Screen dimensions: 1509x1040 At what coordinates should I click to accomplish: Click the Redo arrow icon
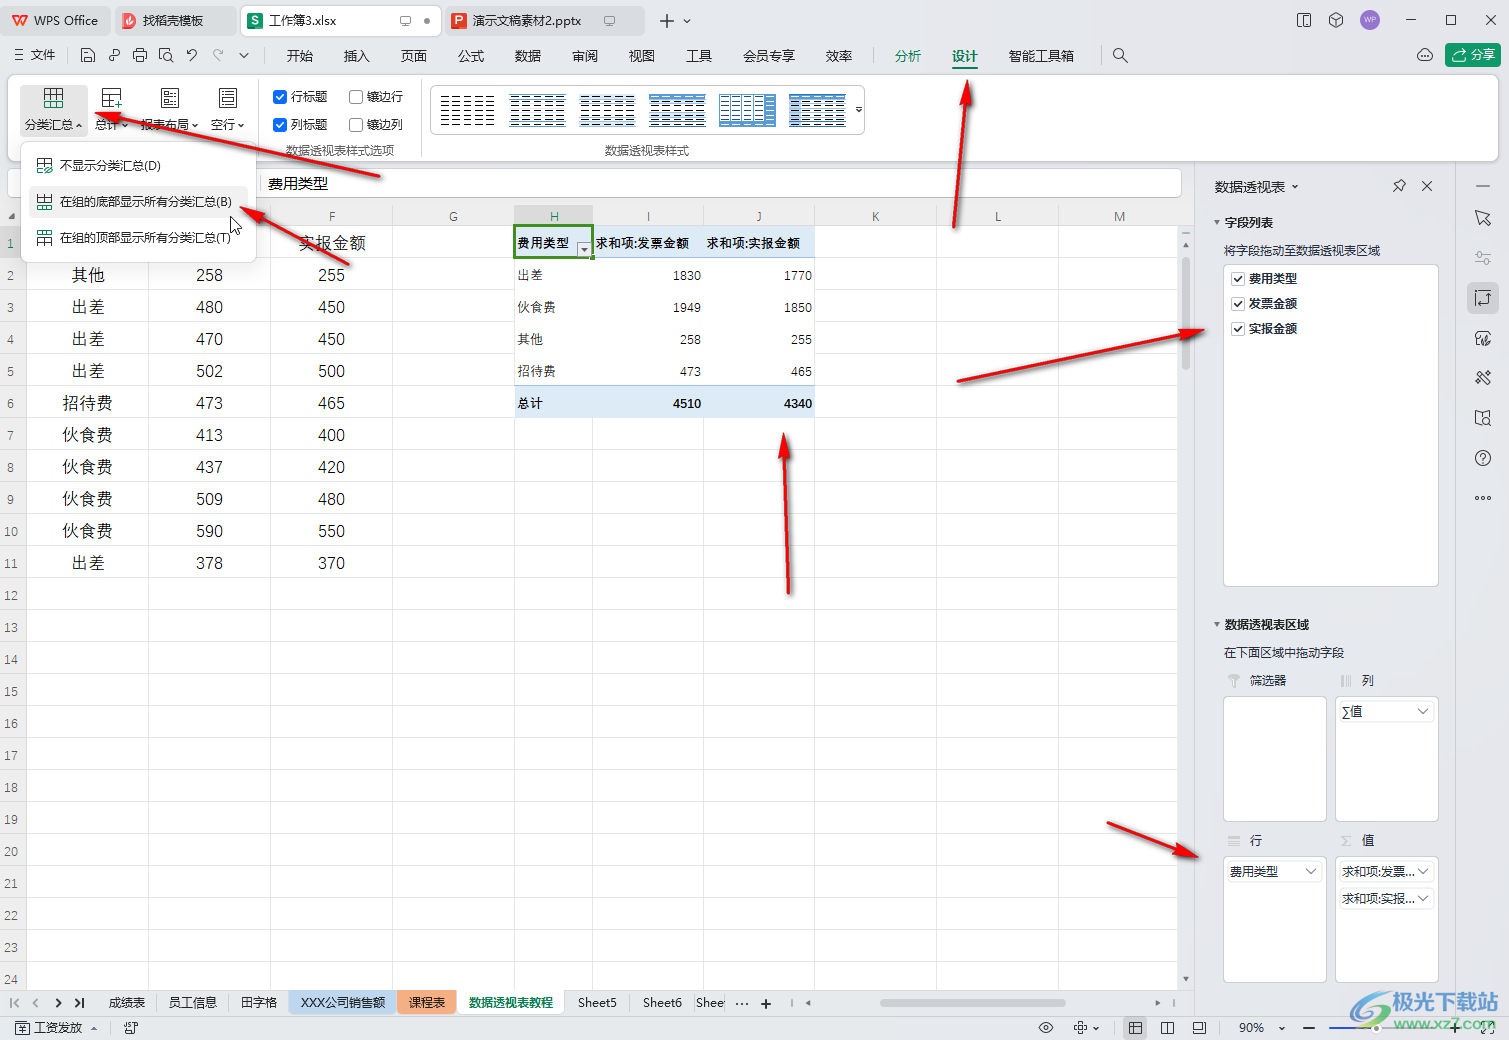tap(218, 56)
